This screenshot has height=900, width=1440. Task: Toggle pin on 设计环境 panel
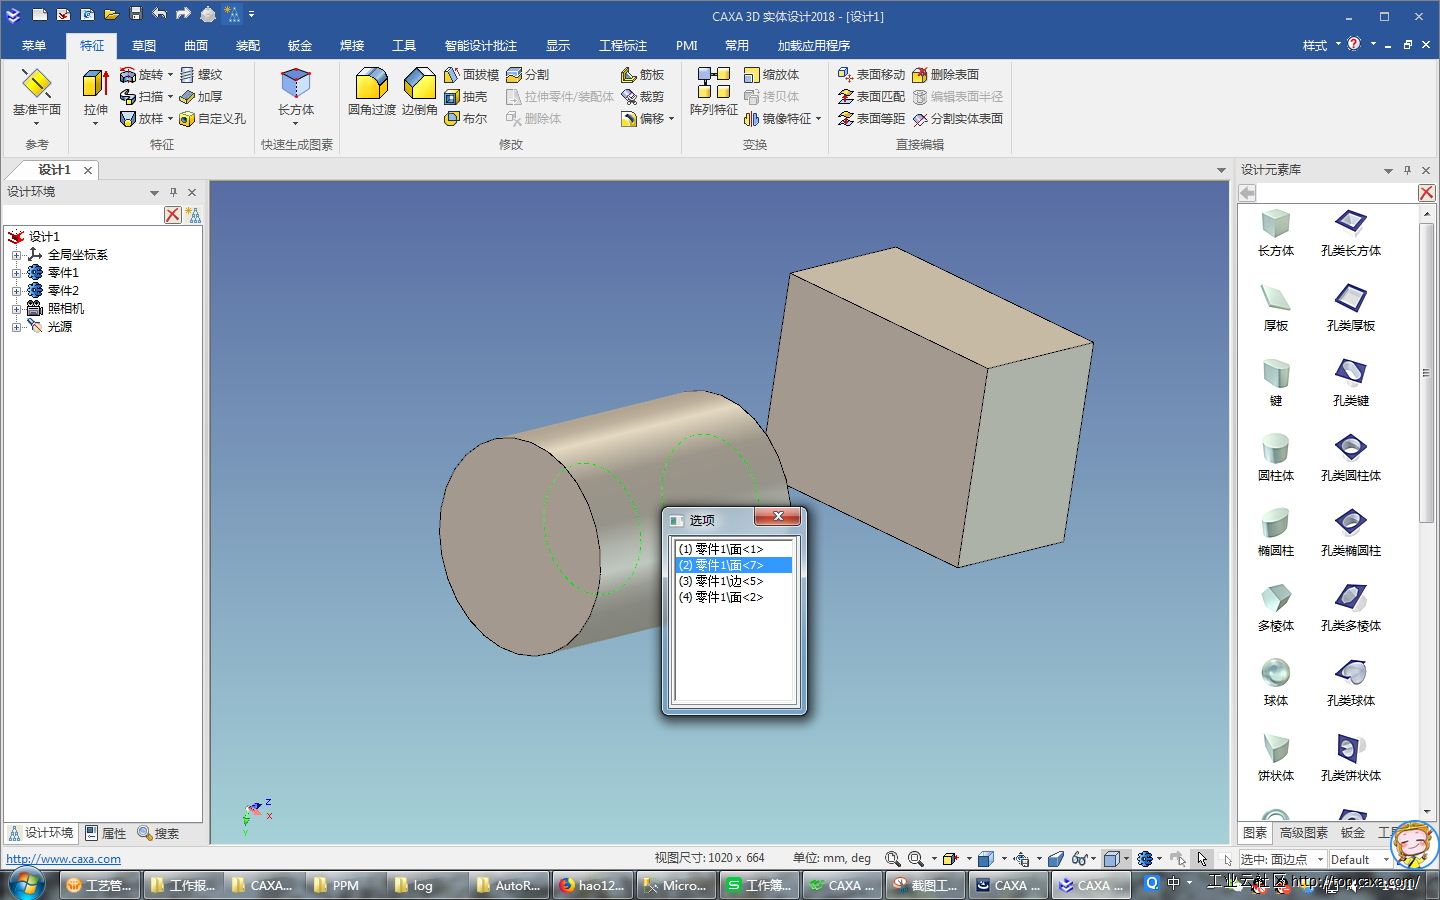click(x=173, y=192)
